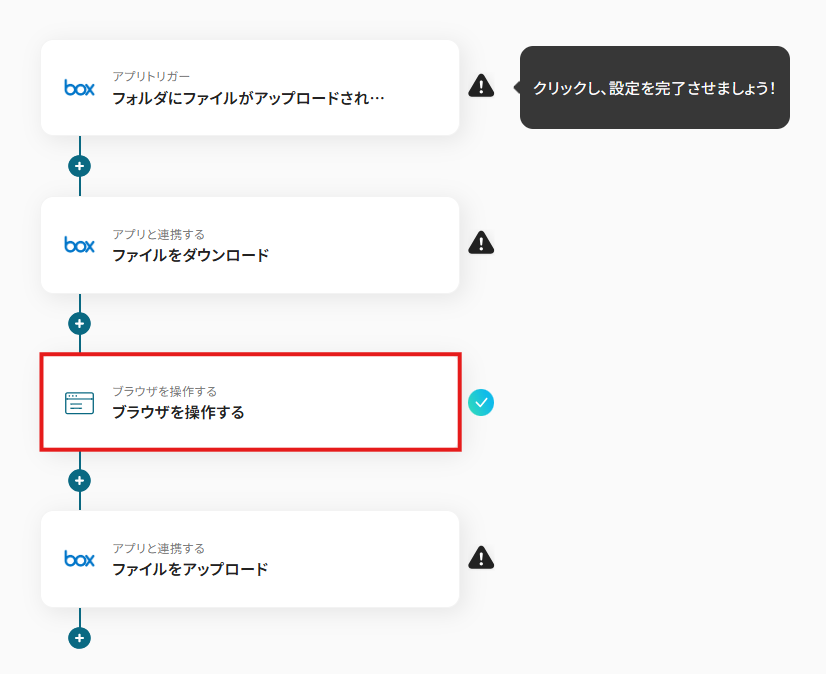Click the browser window icon in ブラウザを操作する card

[x=80, y=403]
